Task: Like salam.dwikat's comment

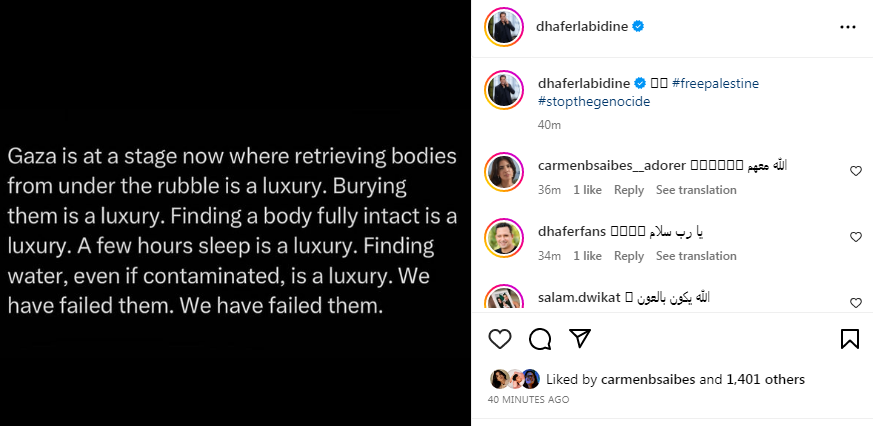Action: pyautogui.click(x=855, y=302)
